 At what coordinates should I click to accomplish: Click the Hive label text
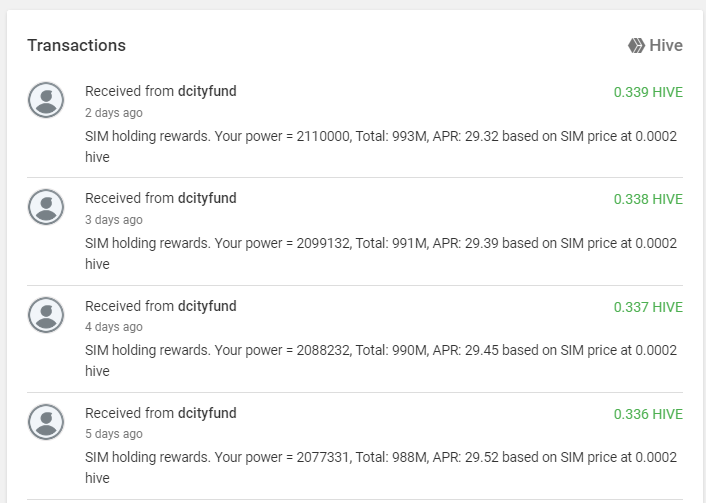[x=666, y=45]
